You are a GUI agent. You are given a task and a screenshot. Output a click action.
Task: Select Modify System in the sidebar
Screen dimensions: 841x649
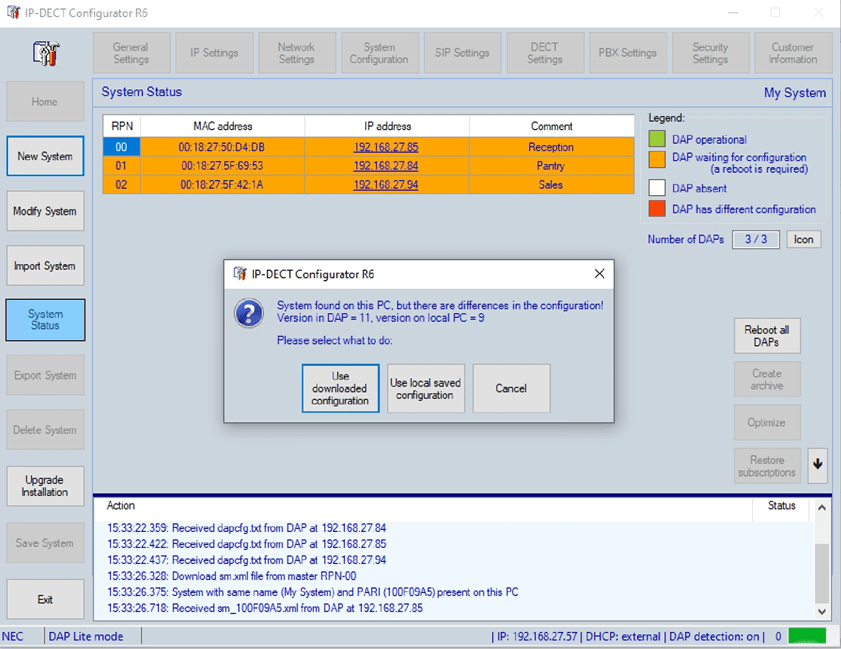pos(45,211)
